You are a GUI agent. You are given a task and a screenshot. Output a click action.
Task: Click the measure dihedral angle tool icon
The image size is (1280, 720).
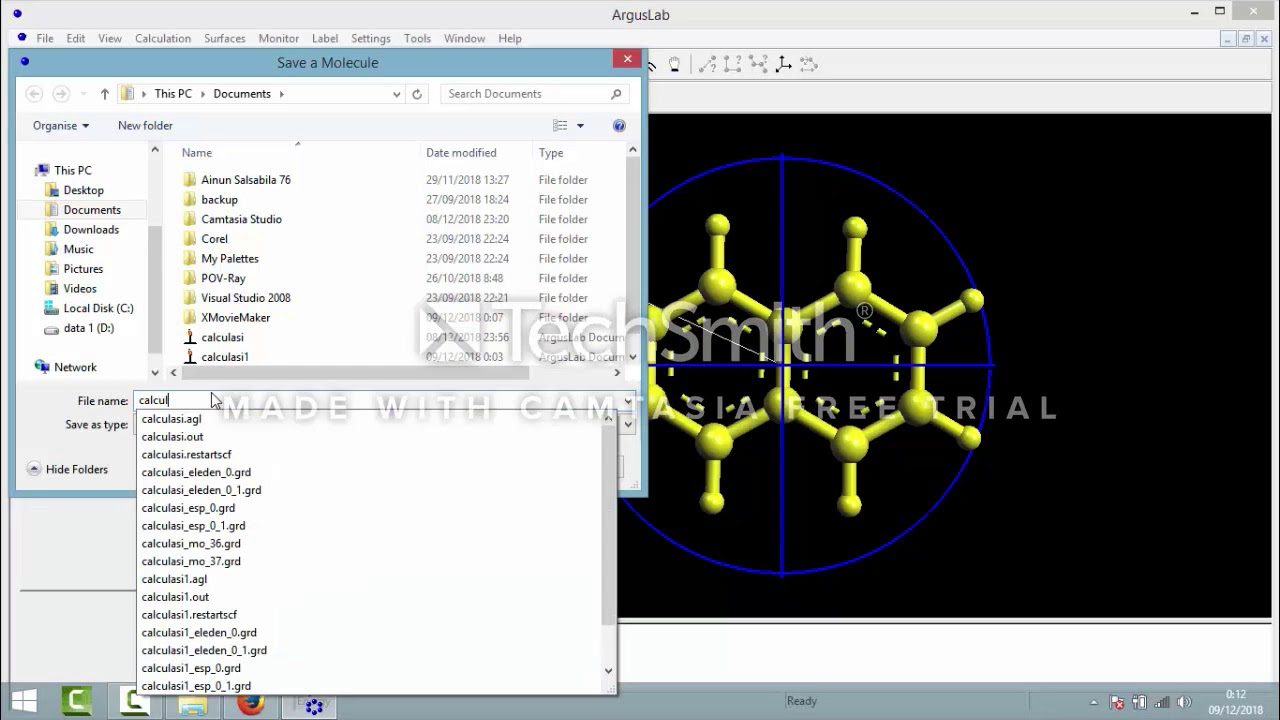(758, 65)
